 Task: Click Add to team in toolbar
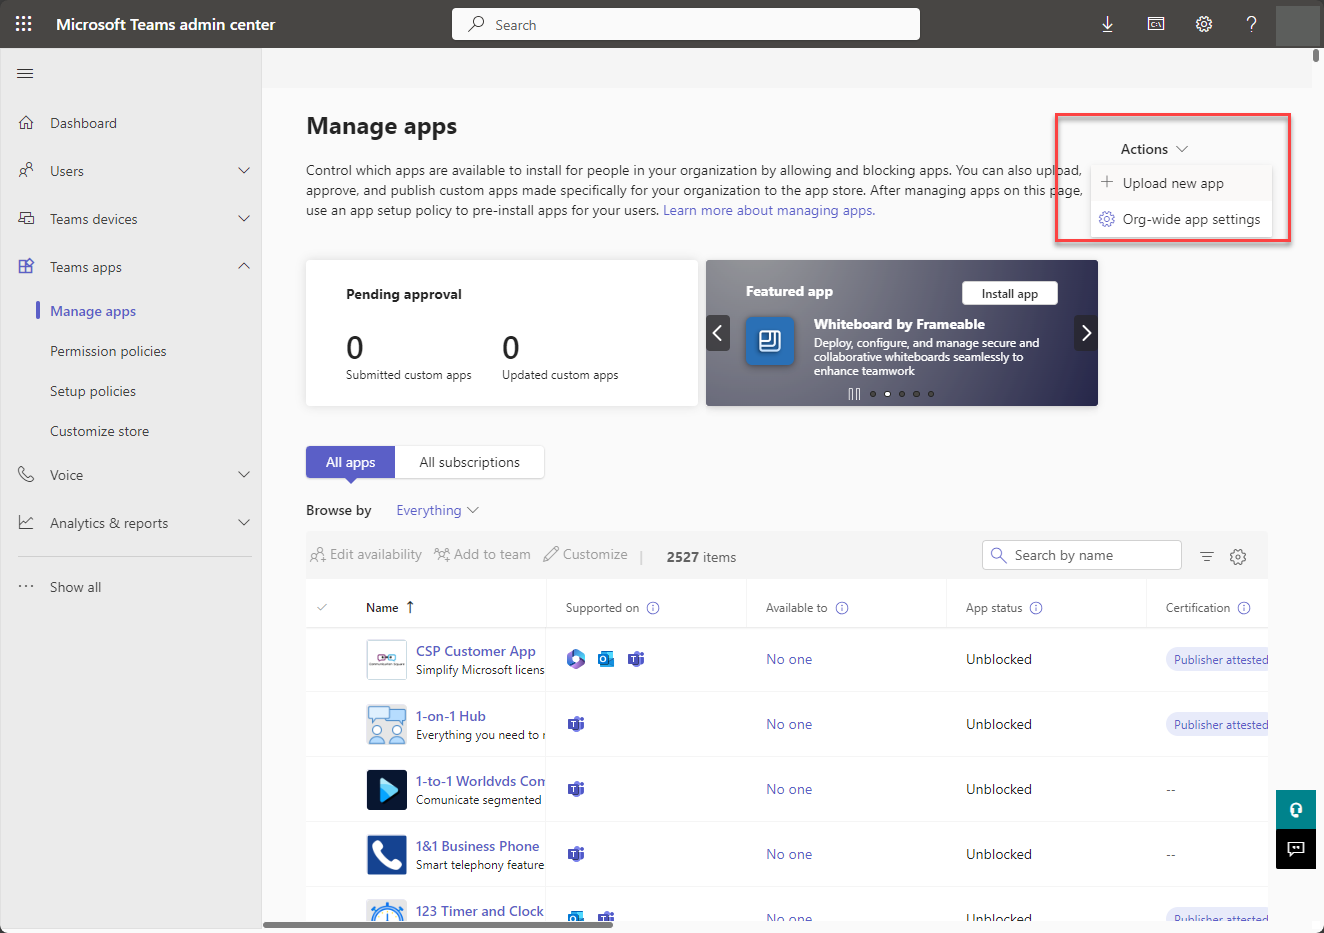click(x=482, y=555)
